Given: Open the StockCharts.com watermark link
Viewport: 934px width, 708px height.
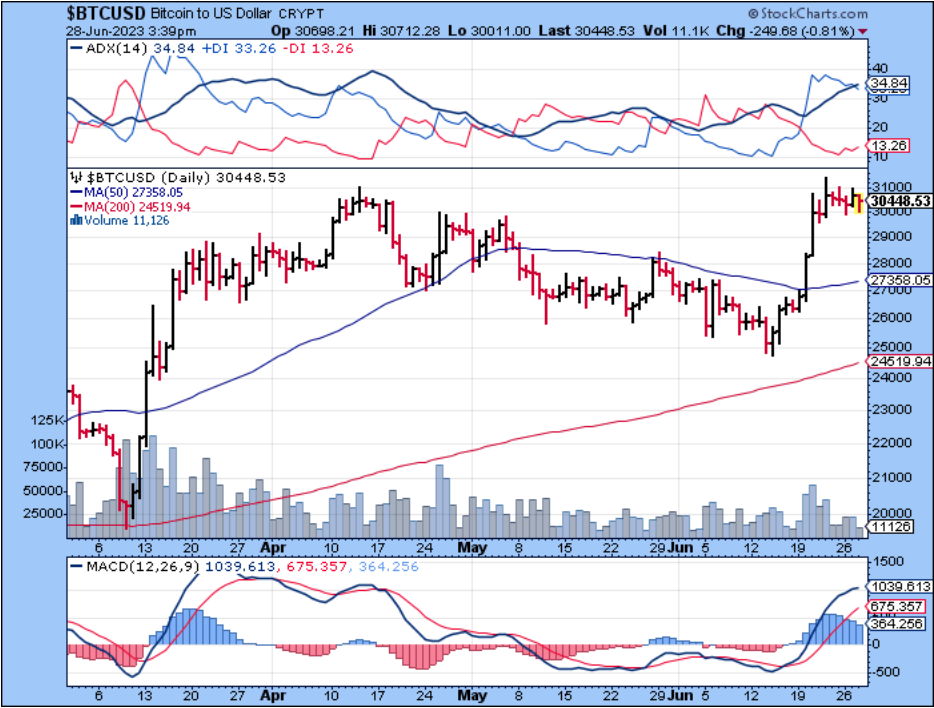Looking at the screenshot, I should tap(816, 14).
